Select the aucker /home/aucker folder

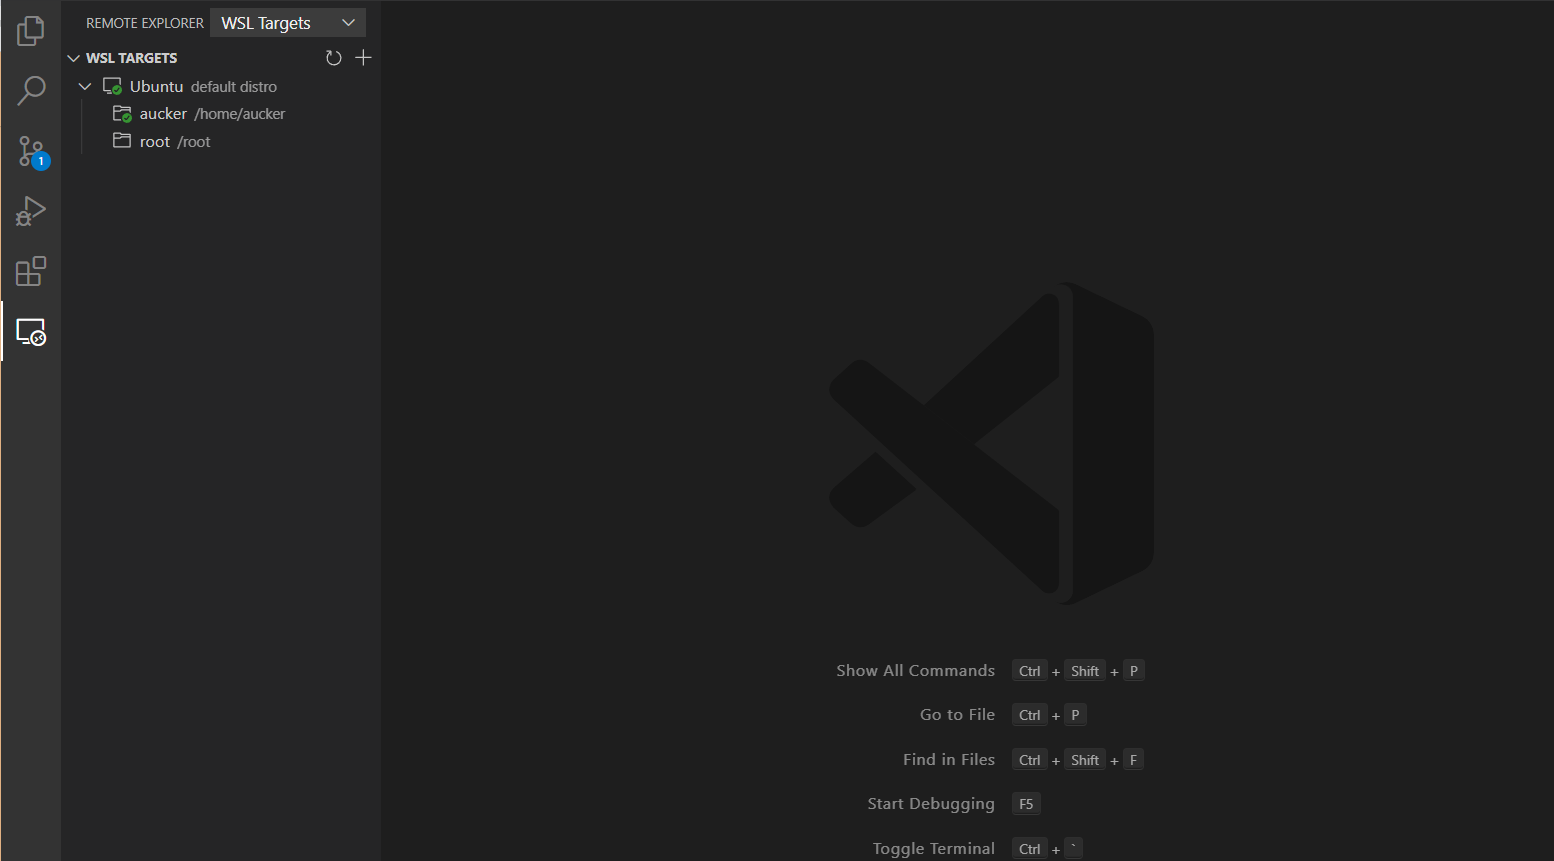(221, 114)
